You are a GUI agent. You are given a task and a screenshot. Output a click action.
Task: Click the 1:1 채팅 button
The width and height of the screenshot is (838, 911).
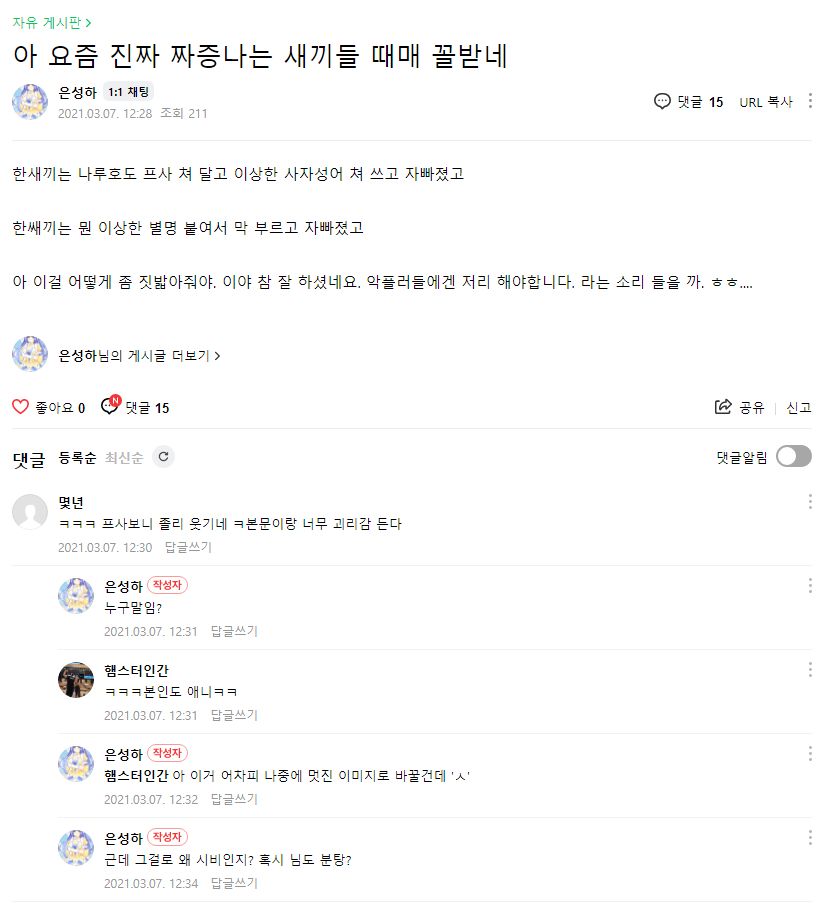[x=128, y=92]
